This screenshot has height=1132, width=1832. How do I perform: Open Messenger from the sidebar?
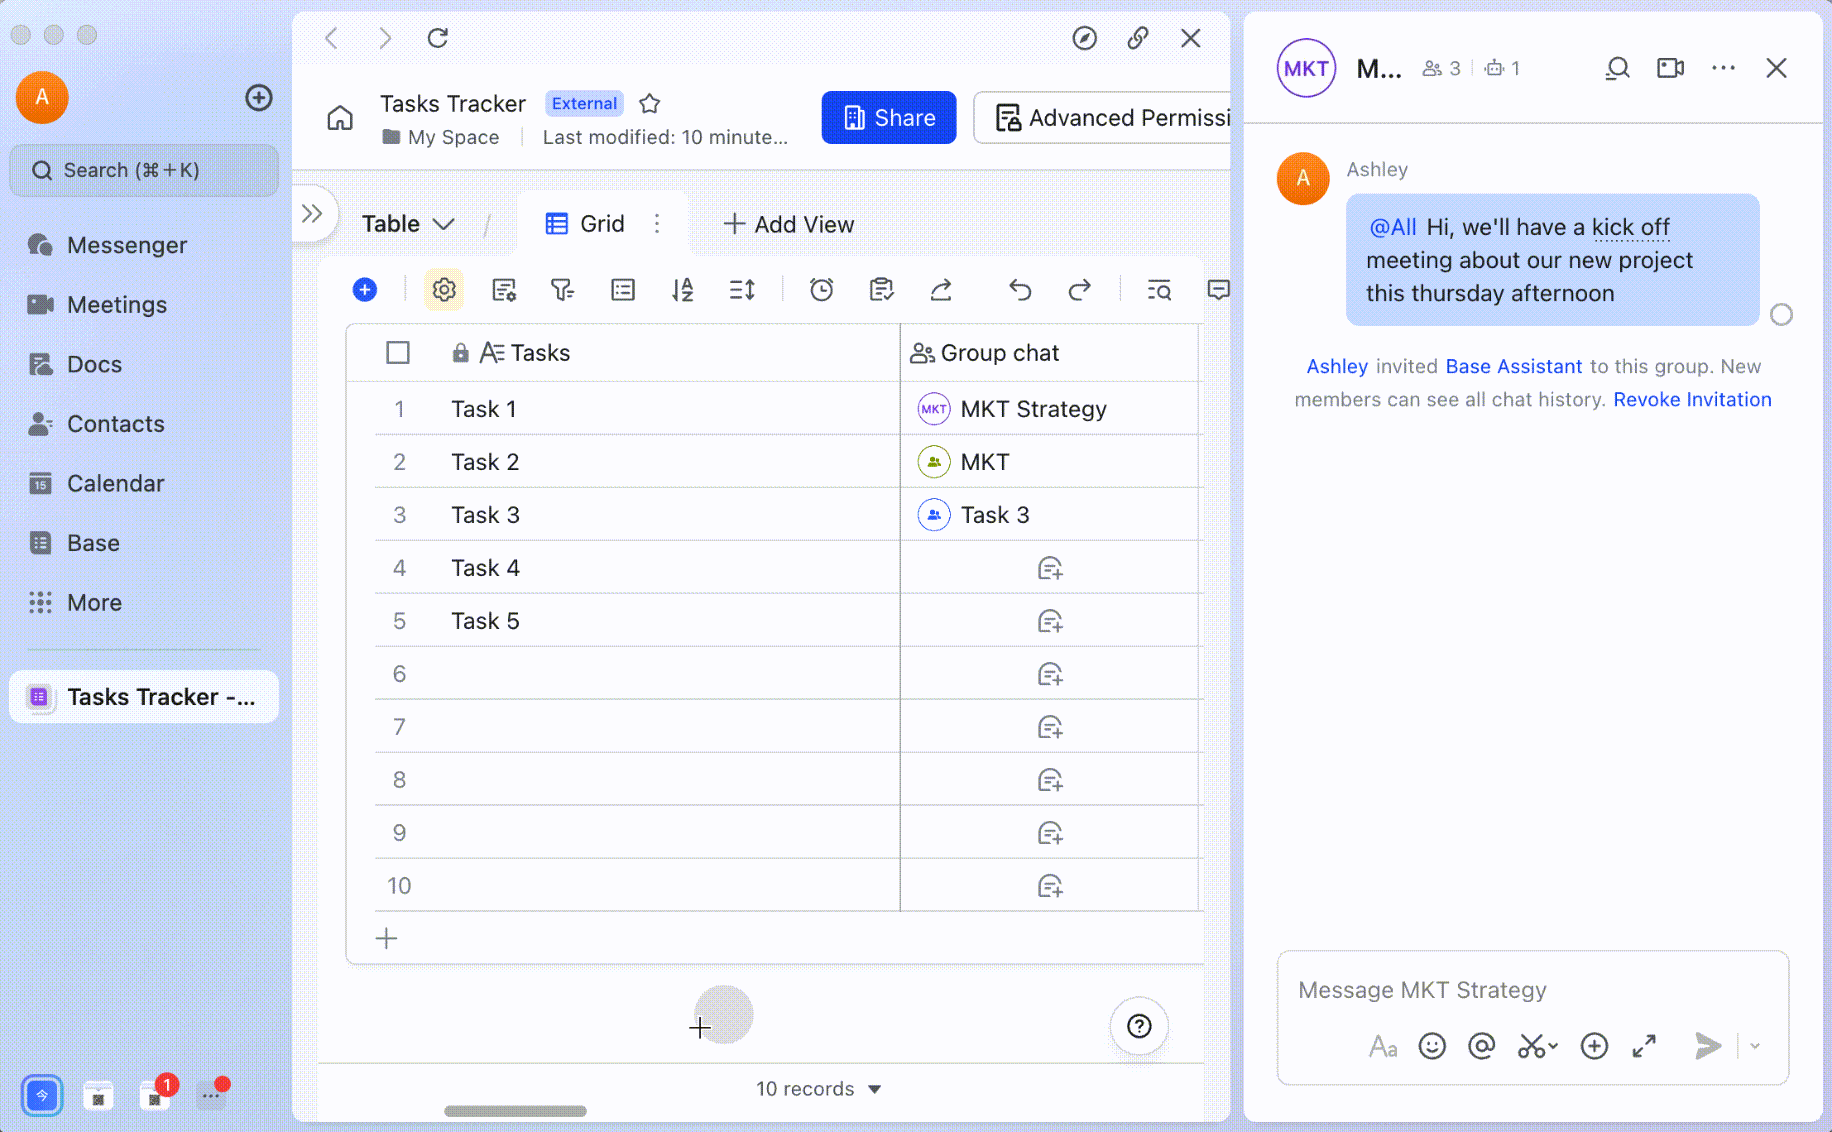[x=127, y=245]
